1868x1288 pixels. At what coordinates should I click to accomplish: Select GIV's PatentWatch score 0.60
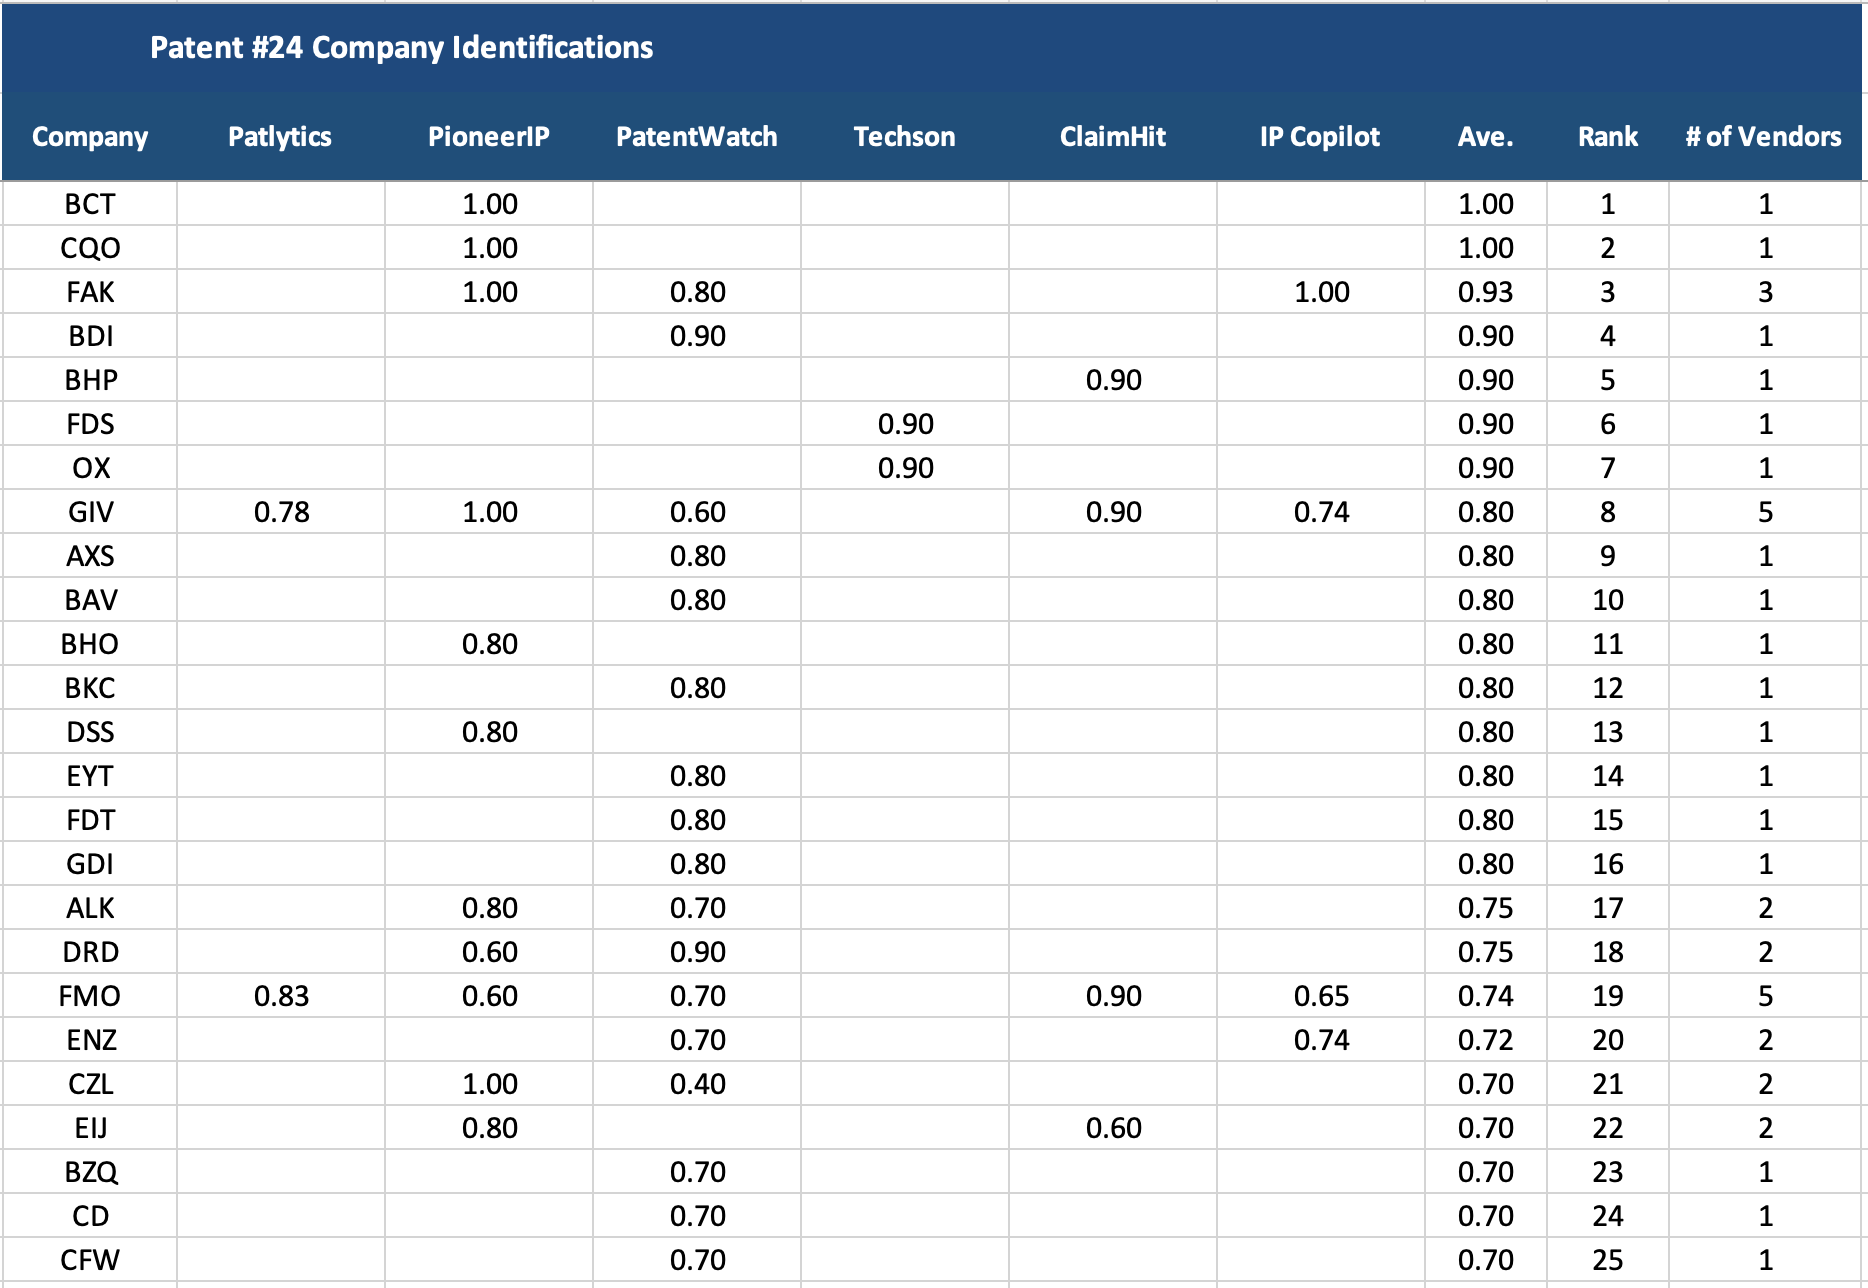pyautogui.click(x=697, y=512)
